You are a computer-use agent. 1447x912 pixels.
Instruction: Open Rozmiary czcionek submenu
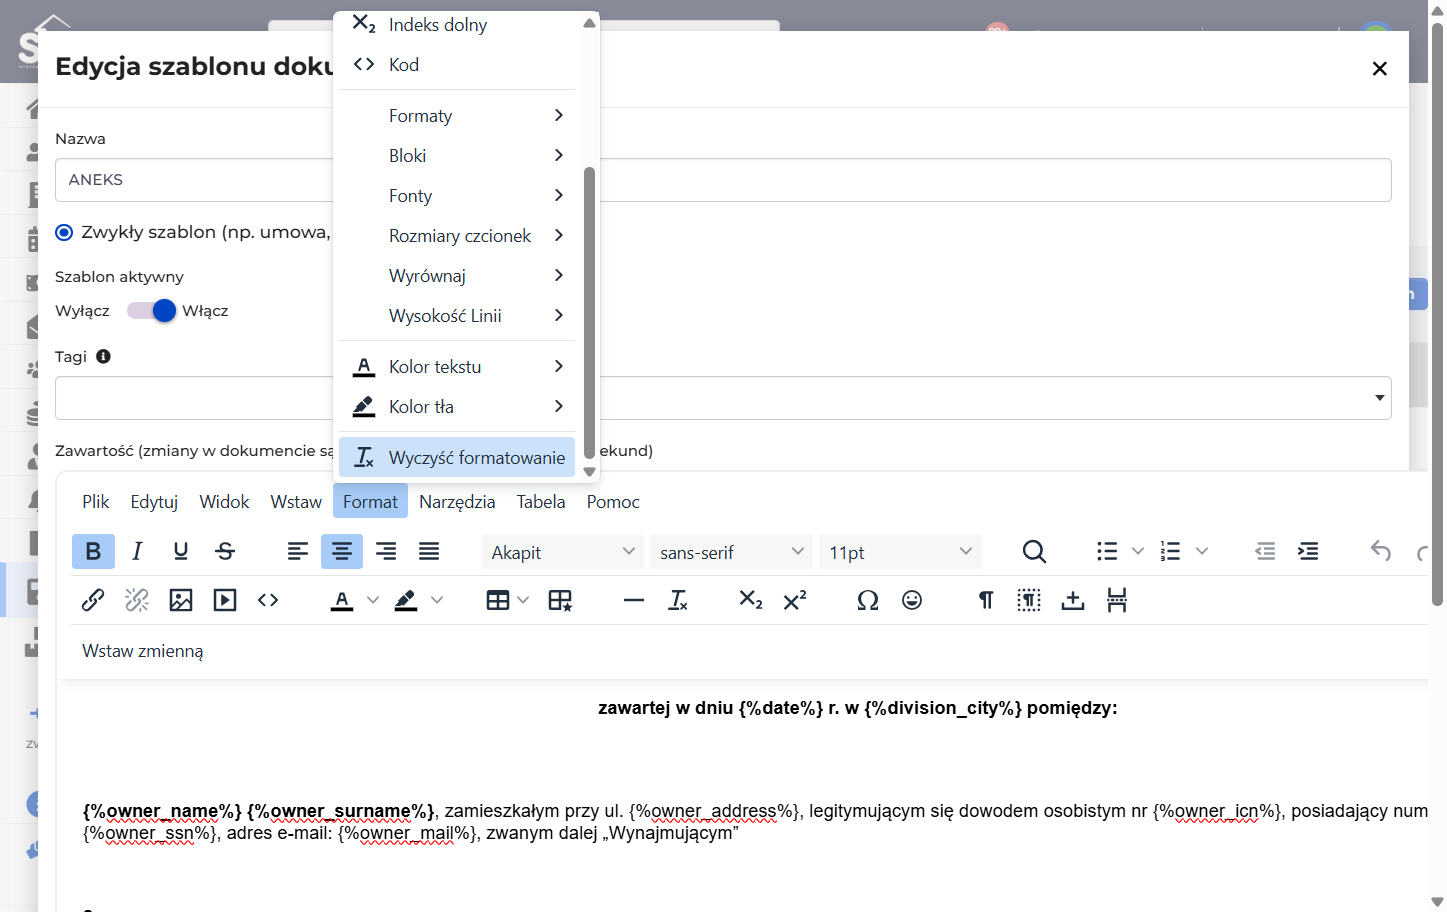[x=457, y=236]
